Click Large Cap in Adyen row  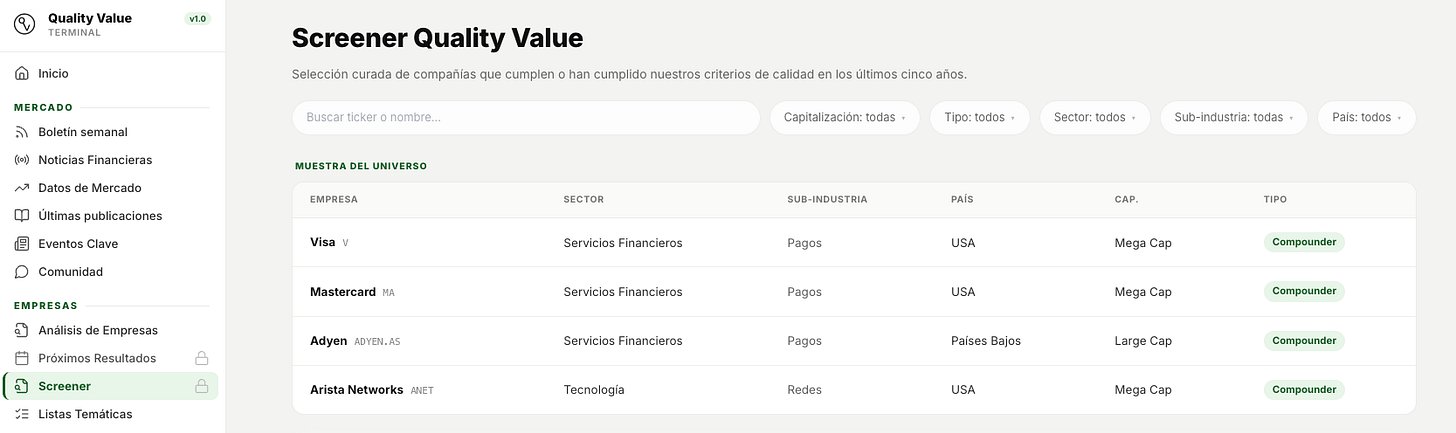coord(1143,341)
